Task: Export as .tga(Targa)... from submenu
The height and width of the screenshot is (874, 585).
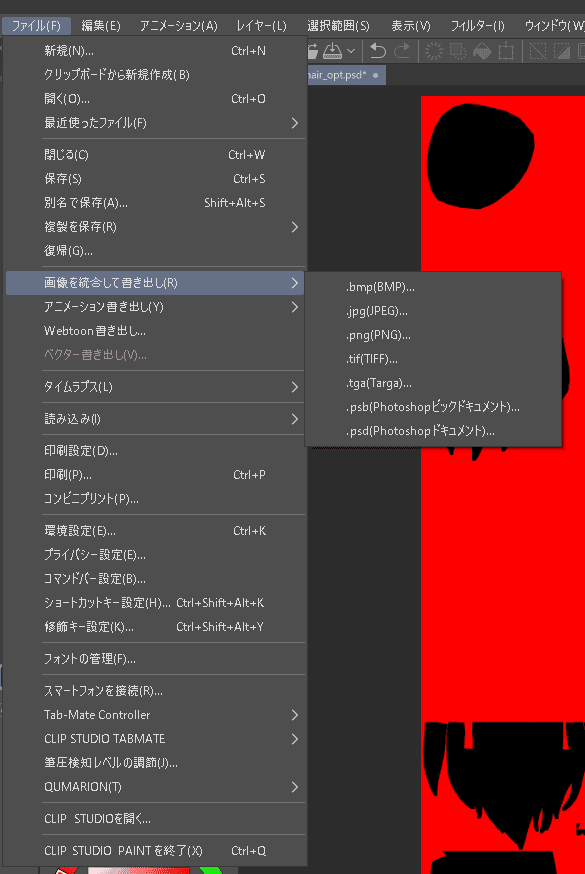Action: [433, 383]
